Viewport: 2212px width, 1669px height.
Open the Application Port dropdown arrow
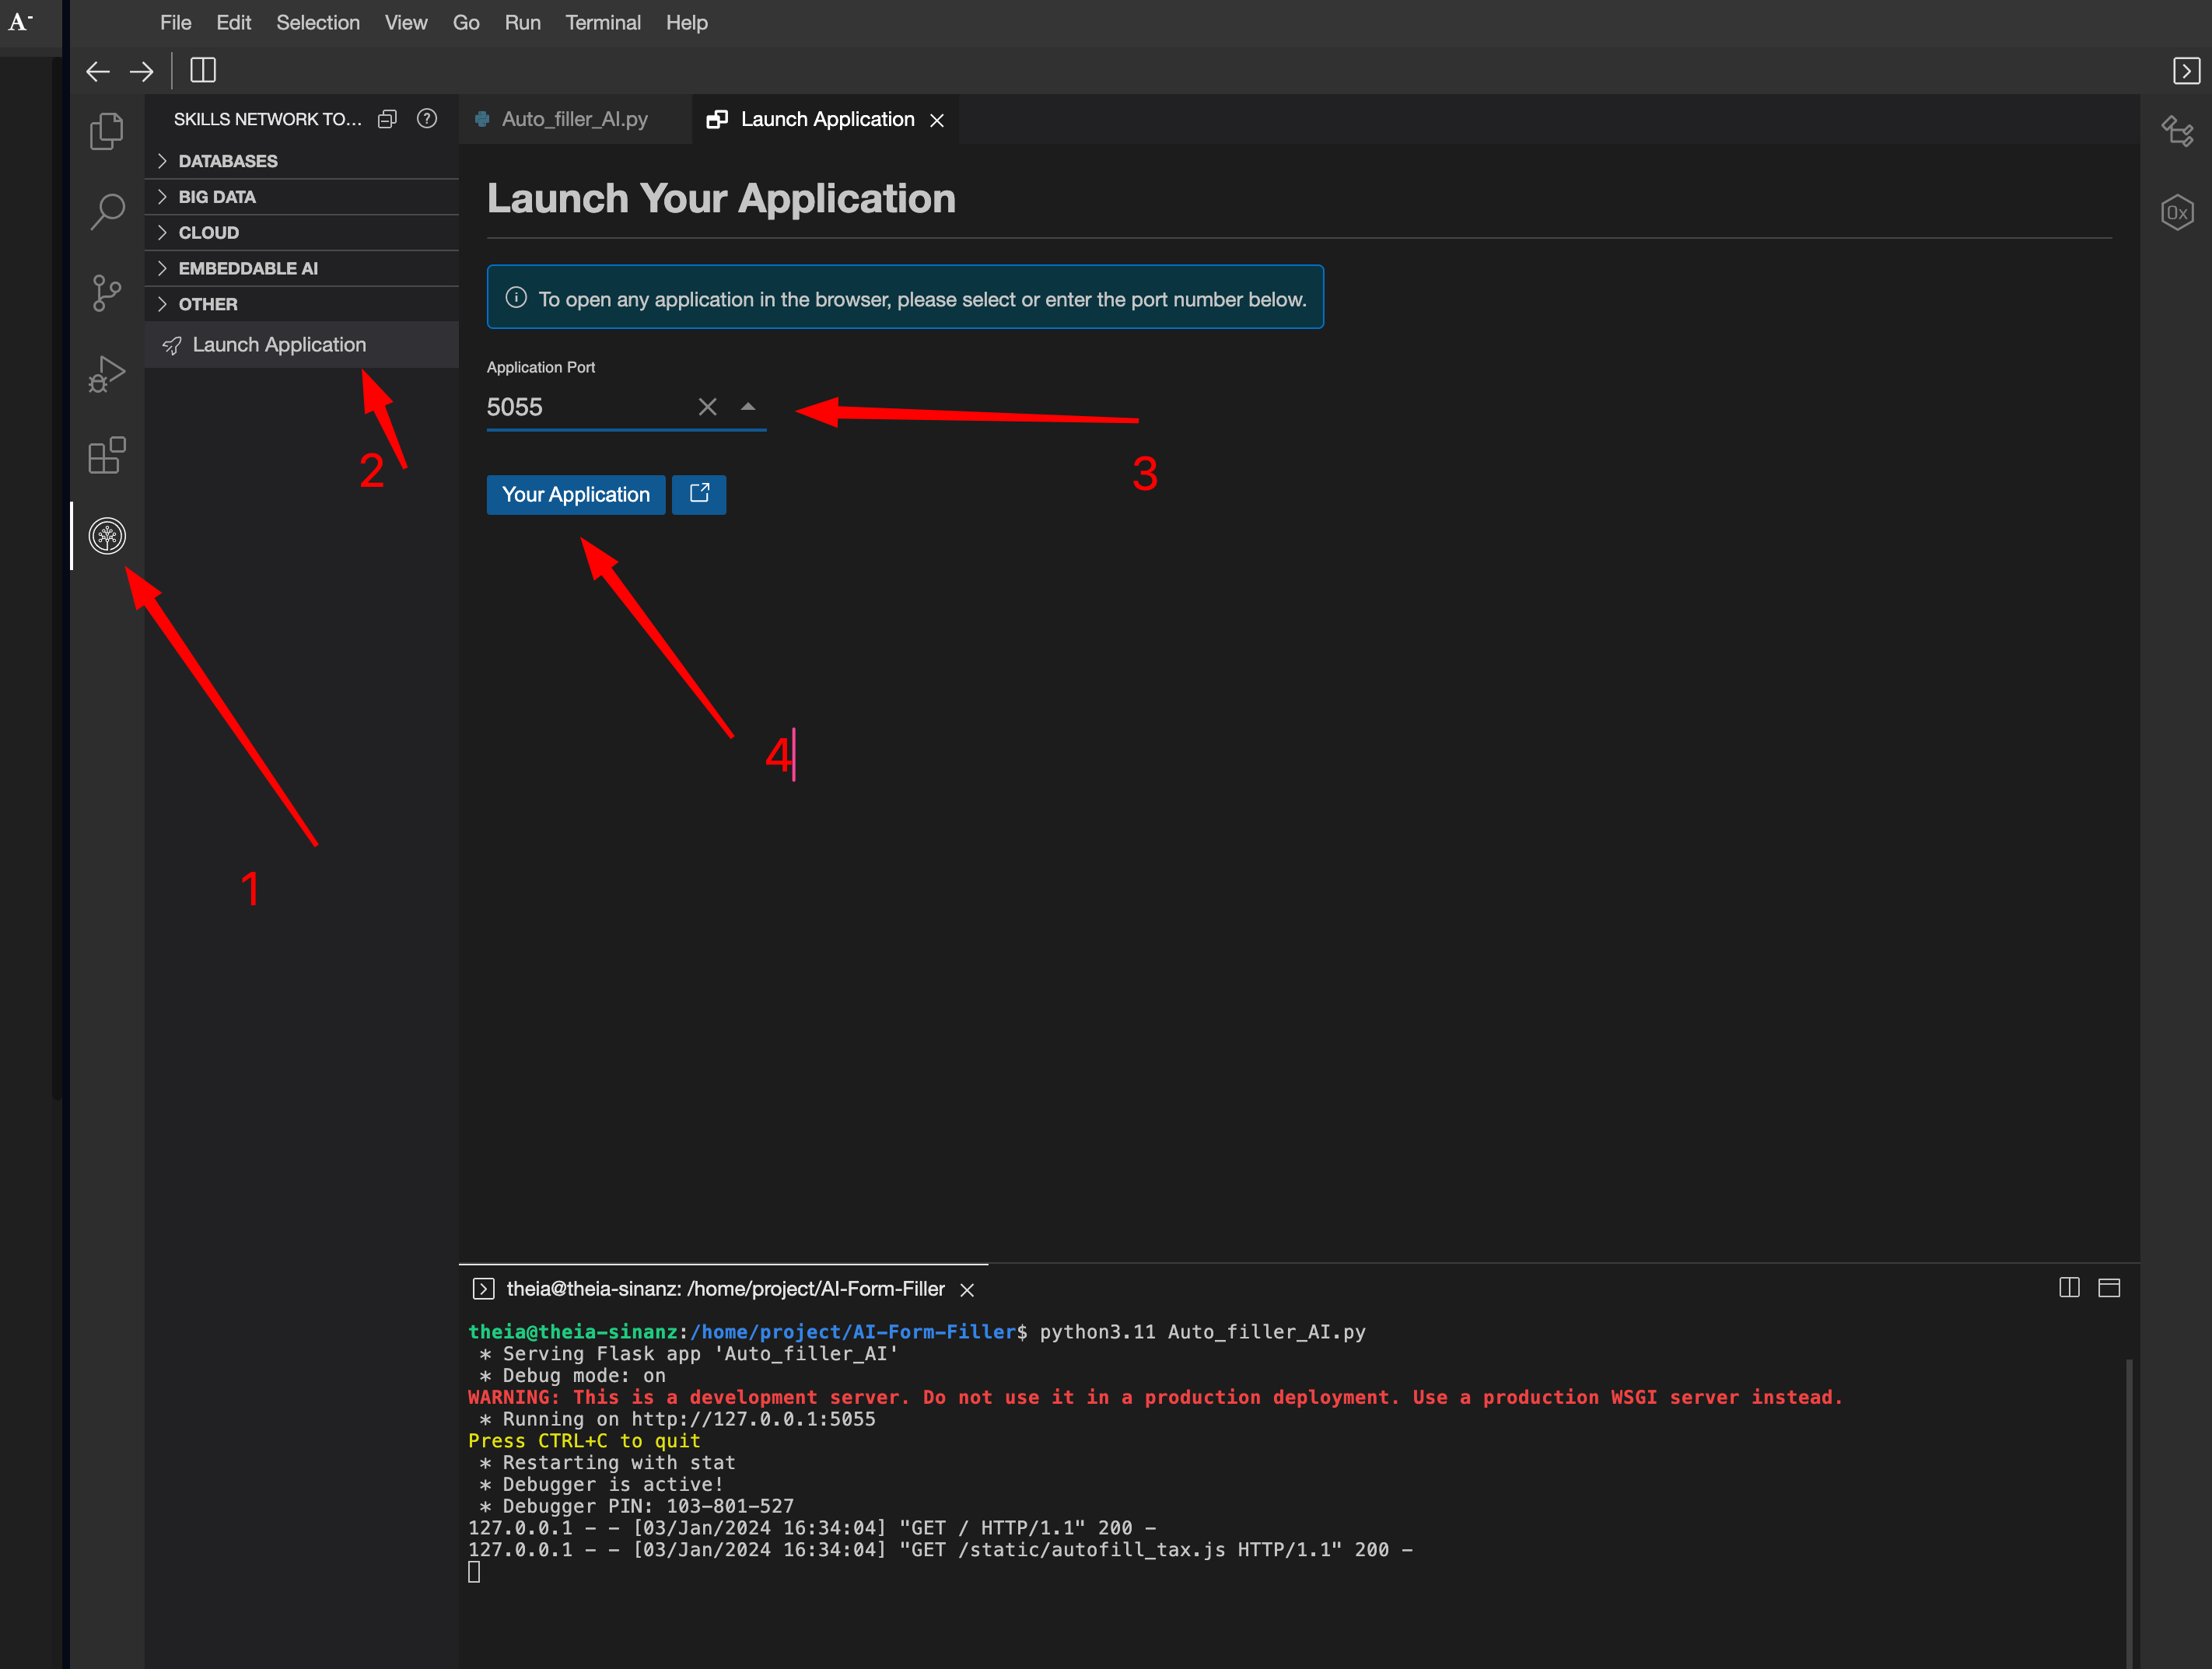coord(747,407)
